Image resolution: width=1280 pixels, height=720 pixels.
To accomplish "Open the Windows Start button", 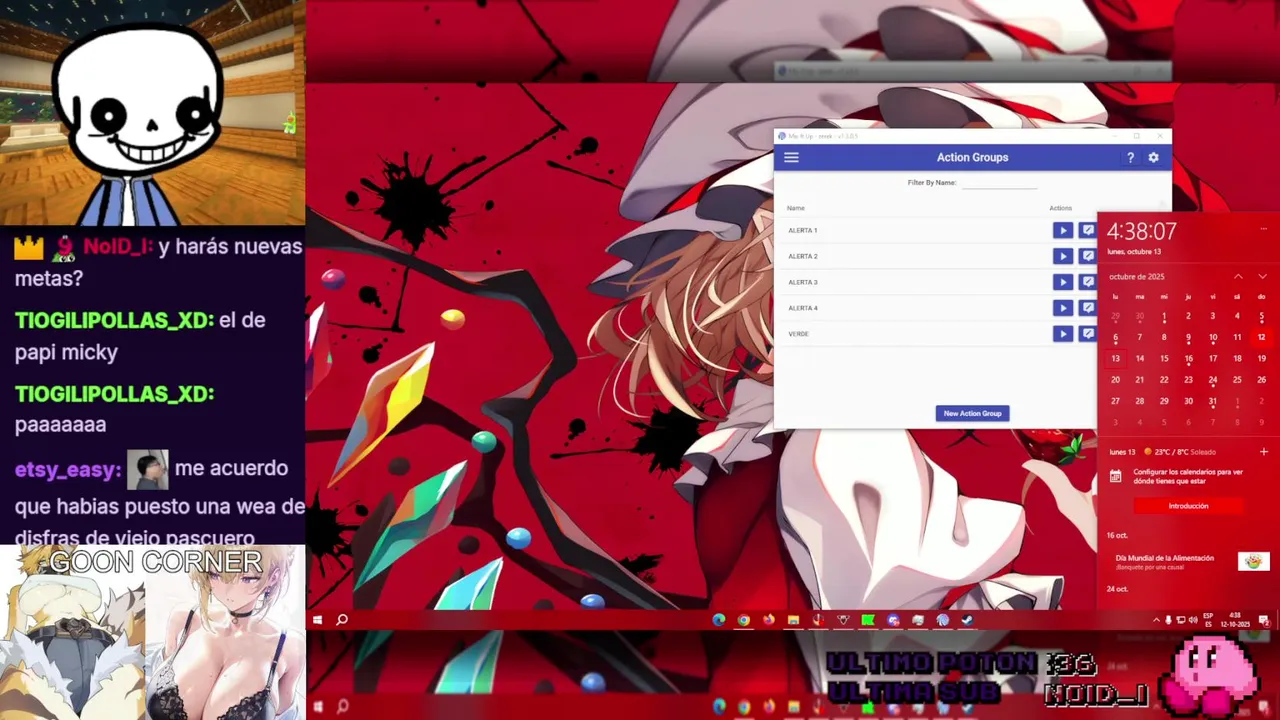I will point(317,620).
